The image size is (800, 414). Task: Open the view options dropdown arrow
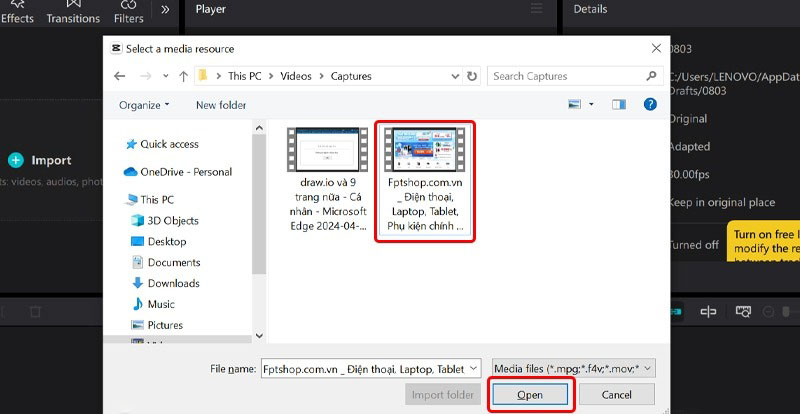point(591,104)
